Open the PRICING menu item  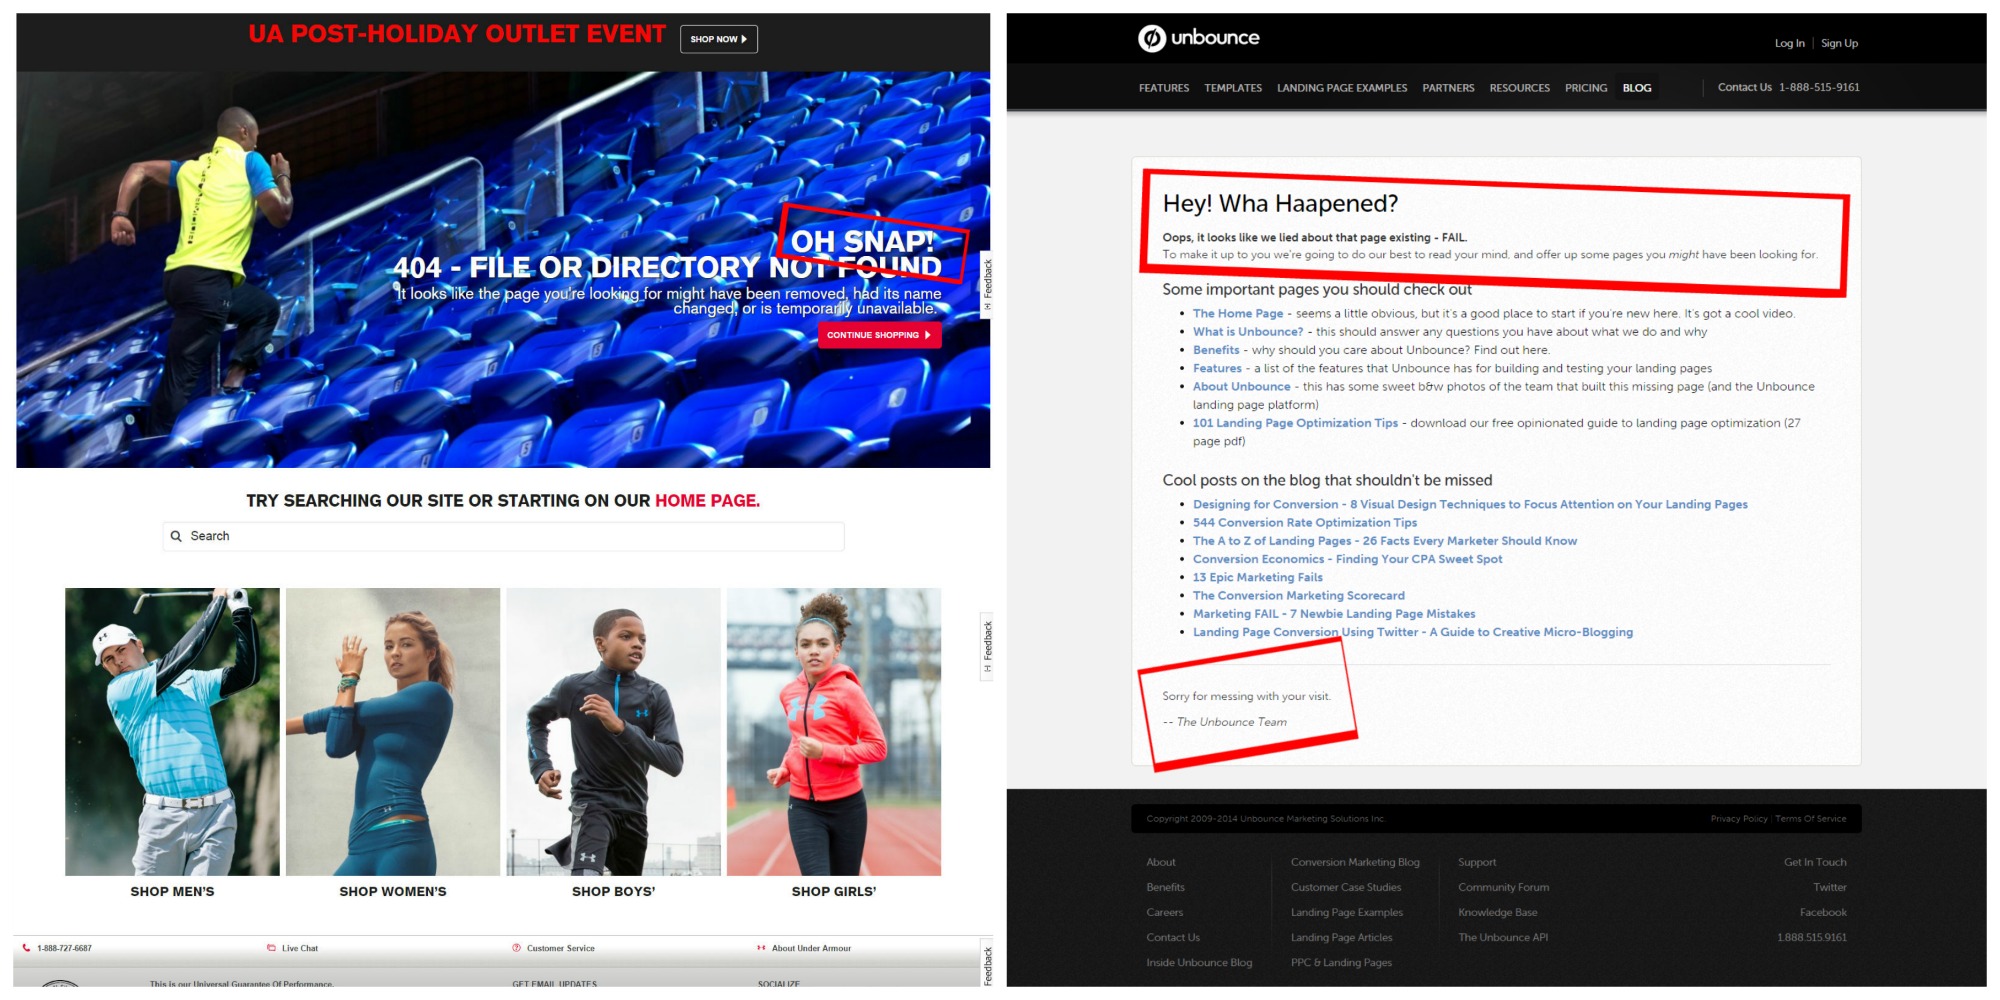click(x=1586, y=88)
